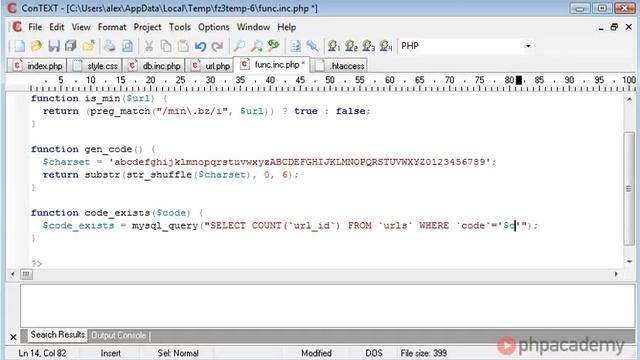
Task: Print the document via printer icon
Action: (109, 46)
